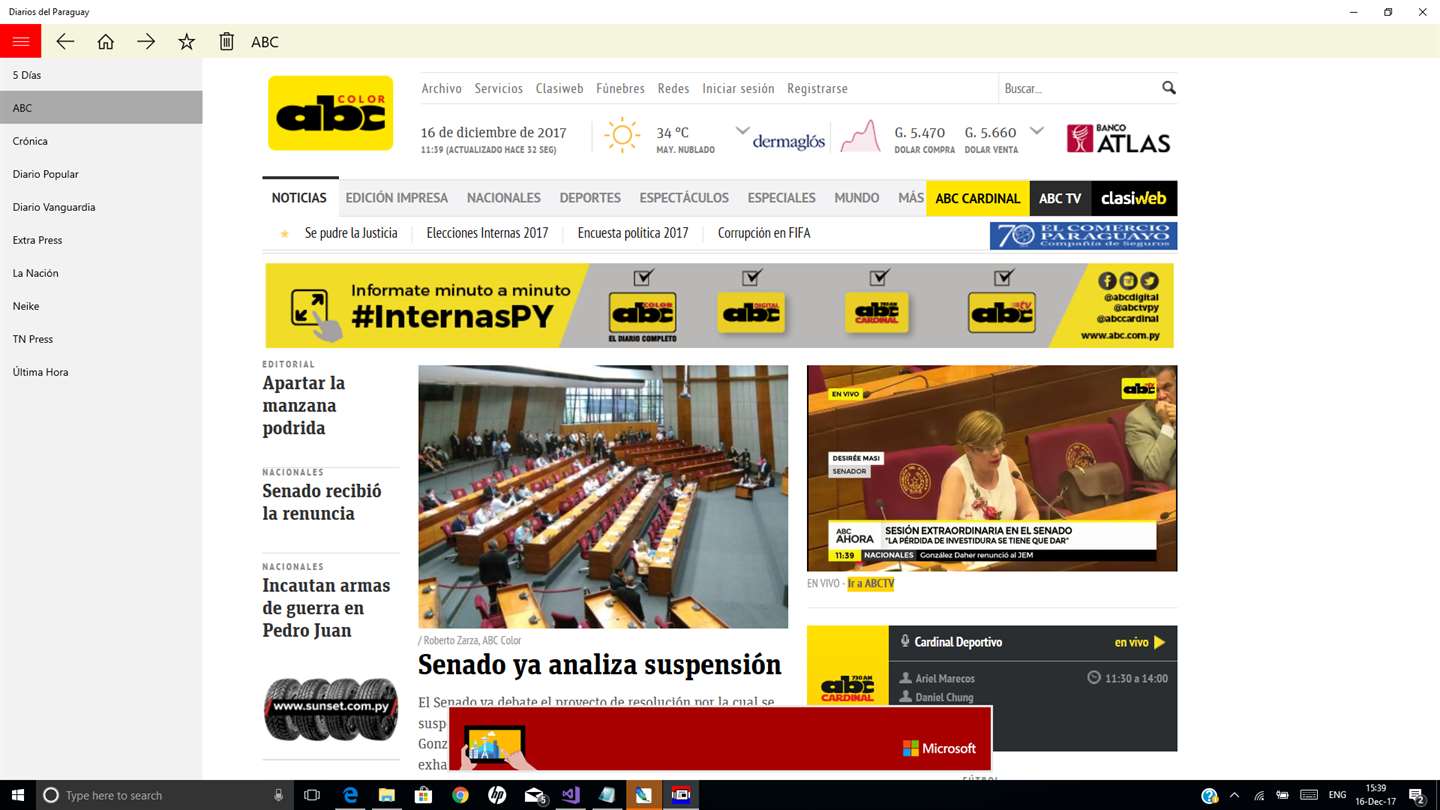Select Diario Vanguardia in the sidebar
1440x810 pixels.
101,207
